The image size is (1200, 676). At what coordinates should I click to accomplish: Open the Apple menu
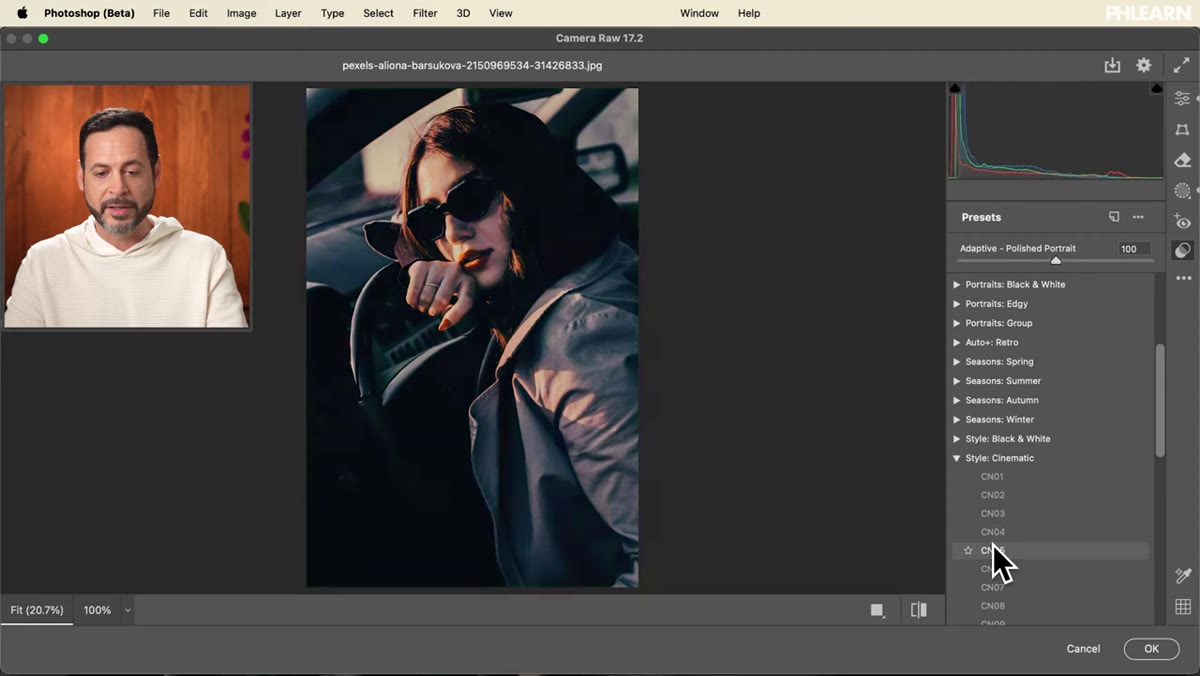[22, 13]
